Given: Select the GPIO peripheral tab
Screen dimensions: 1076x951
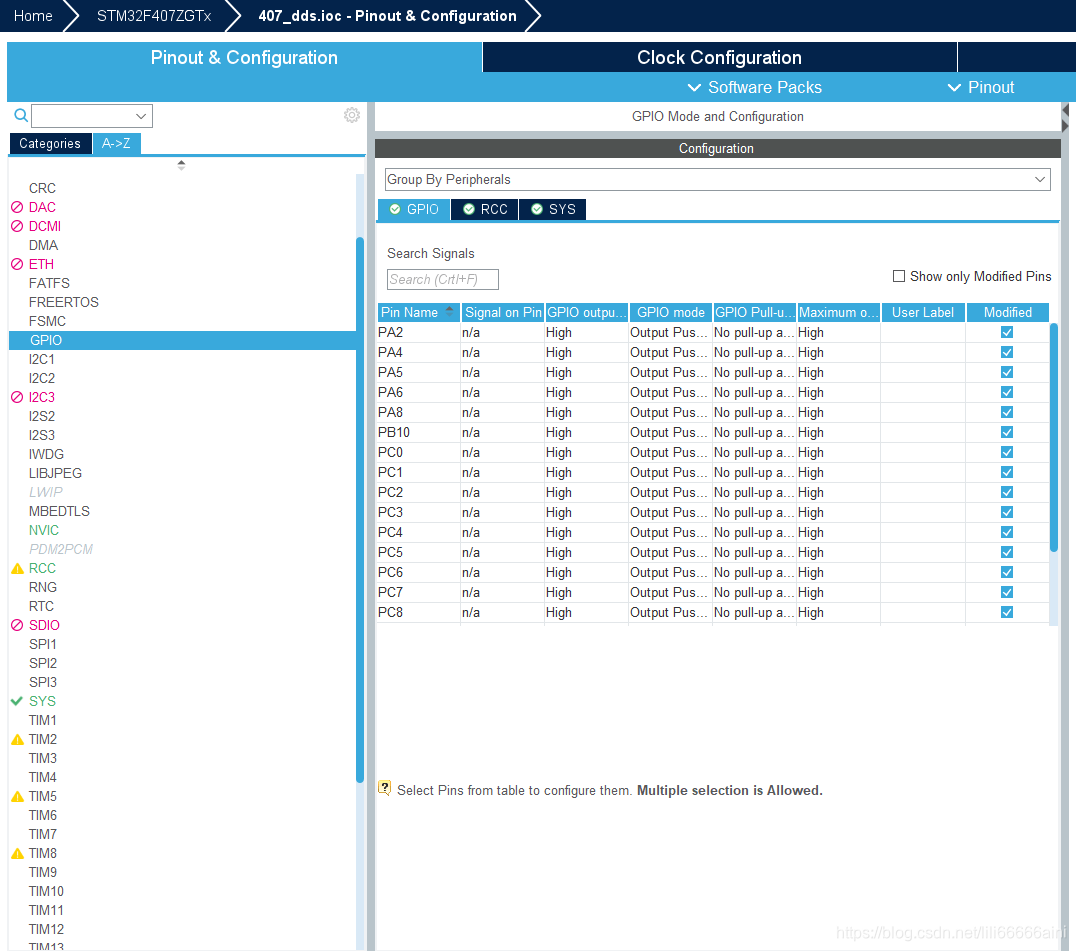Looking at the screenshot, I should [x=414, y=209].
